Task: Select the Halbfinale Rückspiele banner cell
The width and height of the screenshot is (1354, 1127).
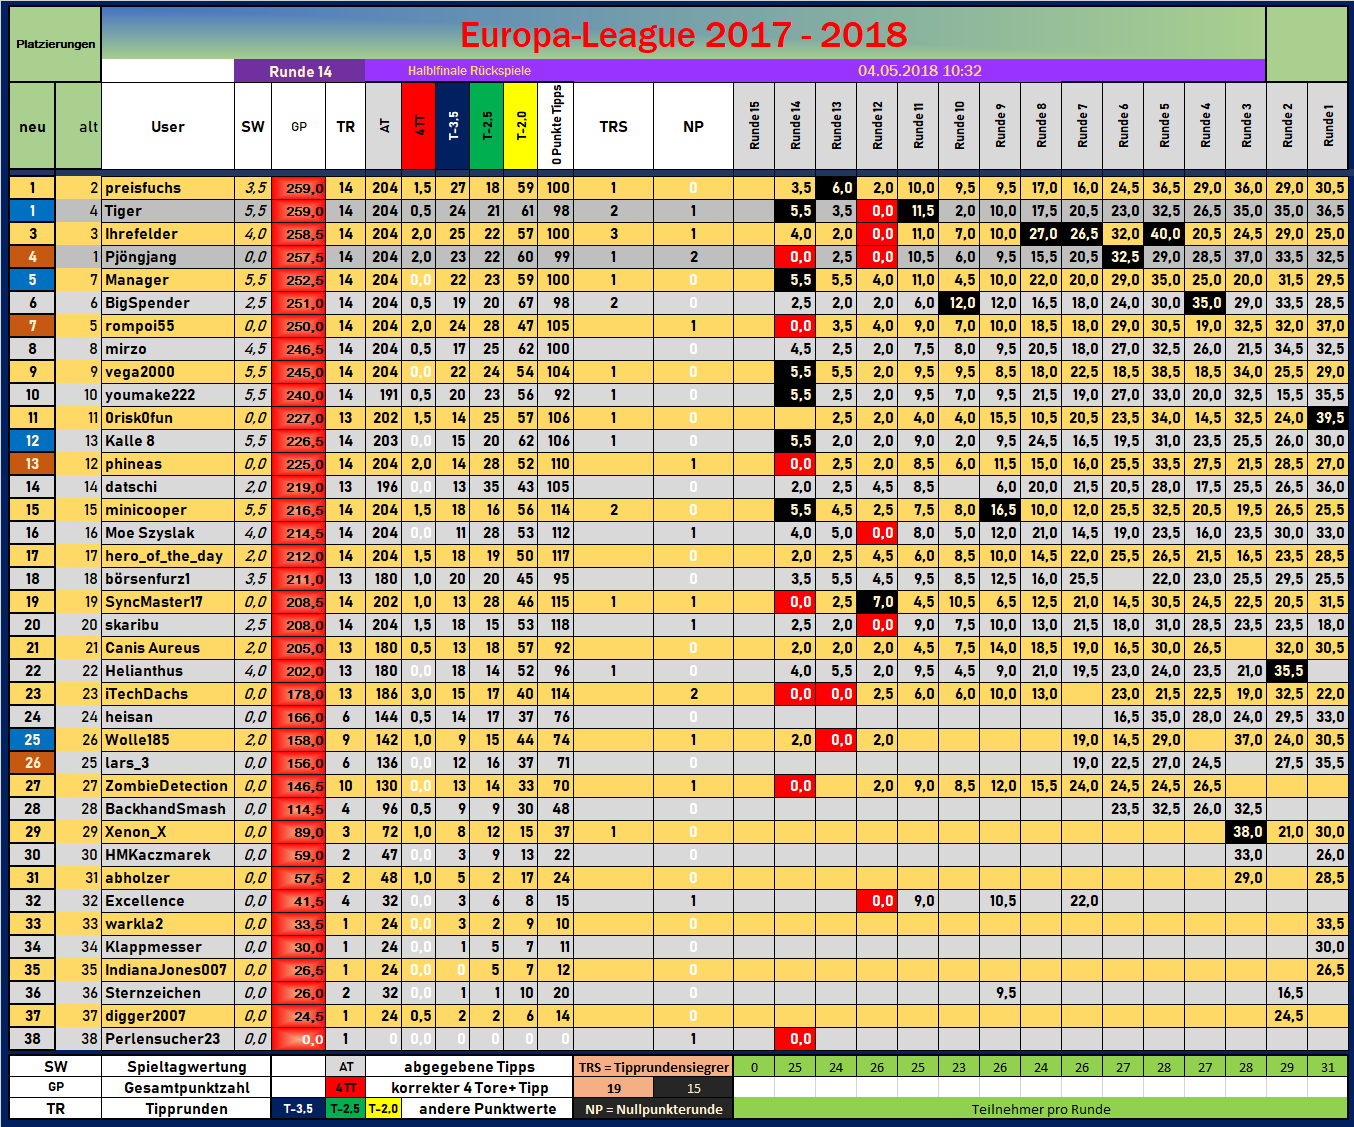Action: click(x=469, y=71)
